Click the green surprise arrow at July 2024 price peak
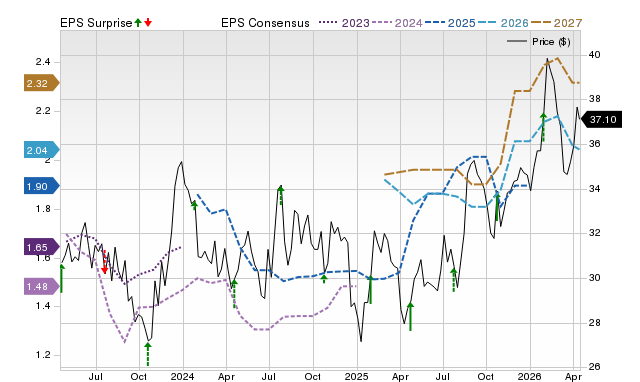The image size is (640, 382). tap(280, 195)
